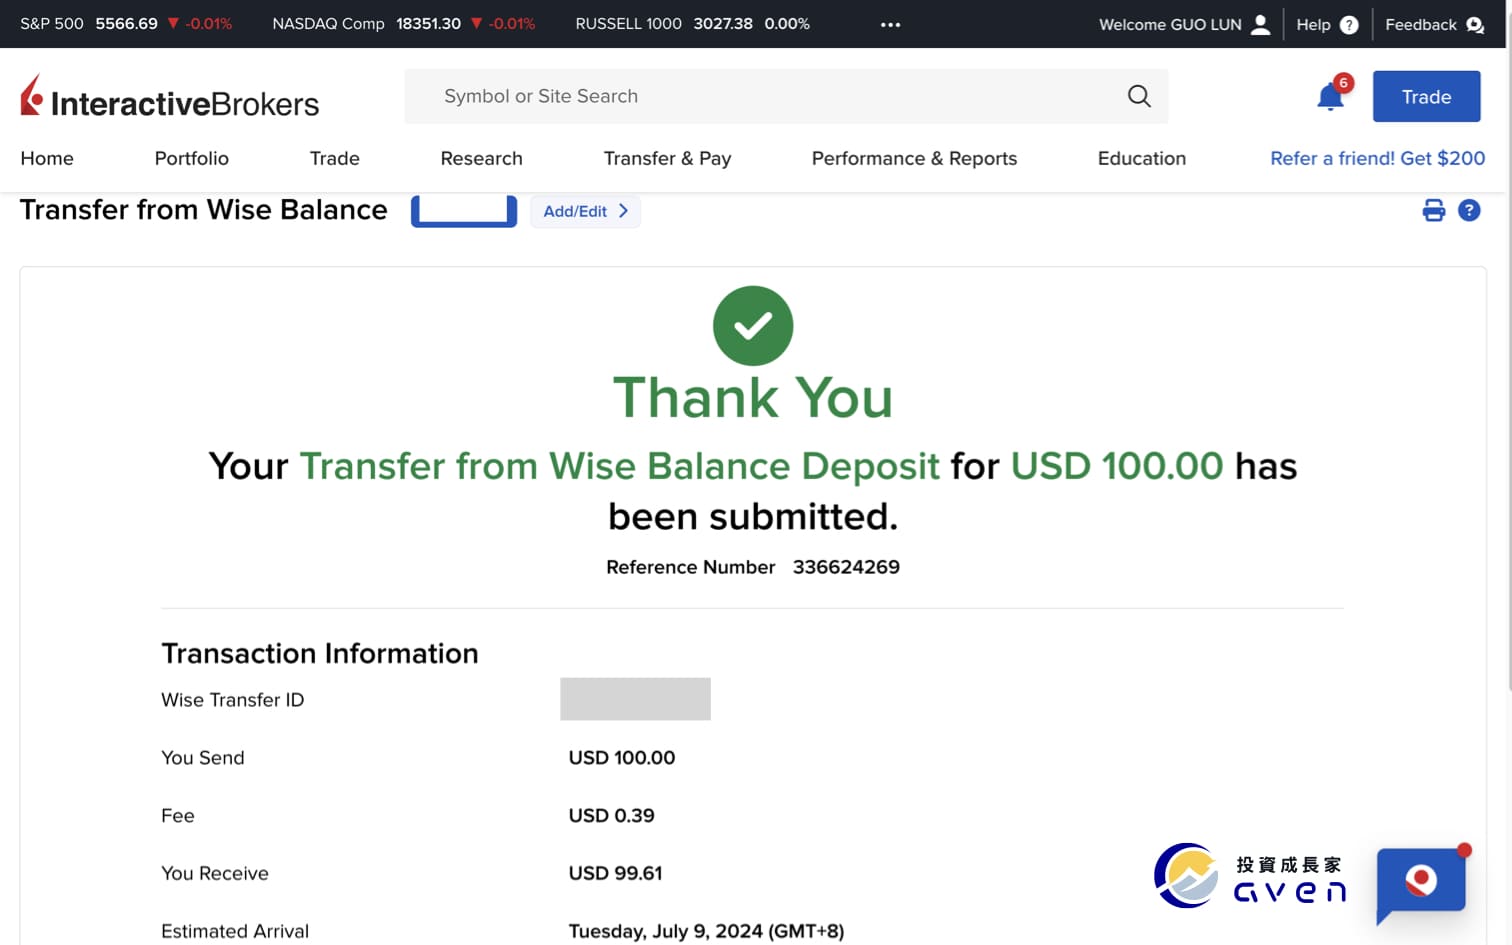Open the Education menu
Screen dimensions: 1512x945
1142,158
